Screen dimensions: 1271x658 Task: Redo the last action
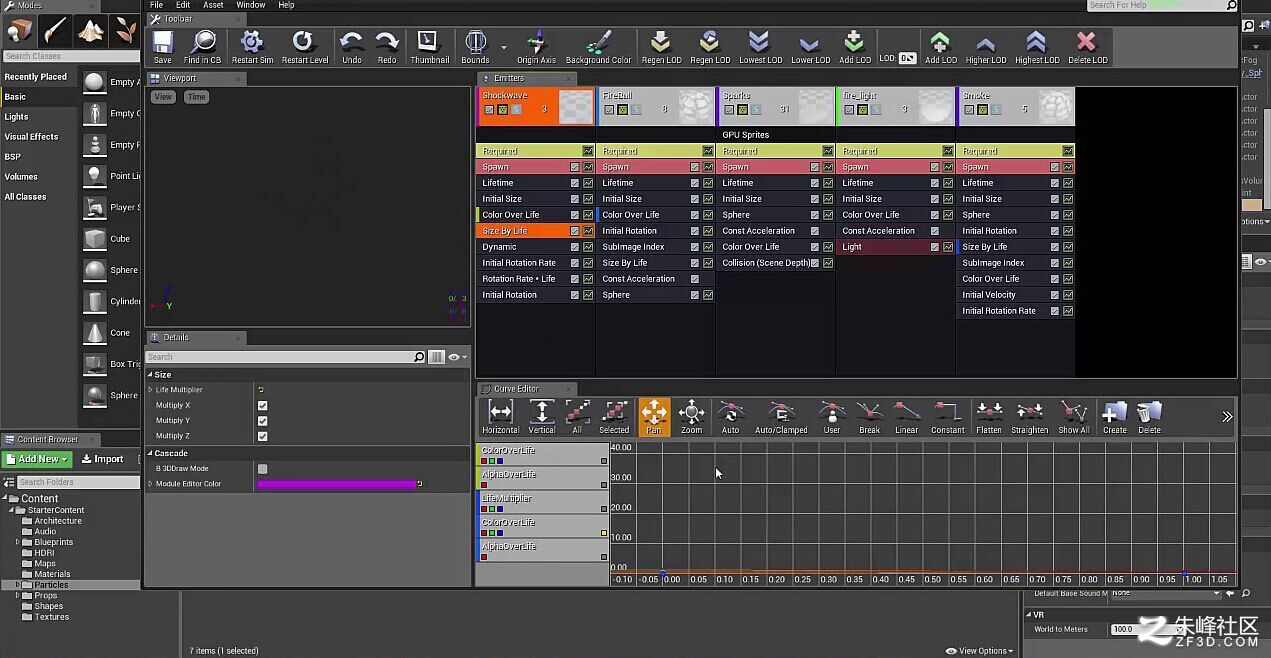pyautogui.click(x=387, y=47)
